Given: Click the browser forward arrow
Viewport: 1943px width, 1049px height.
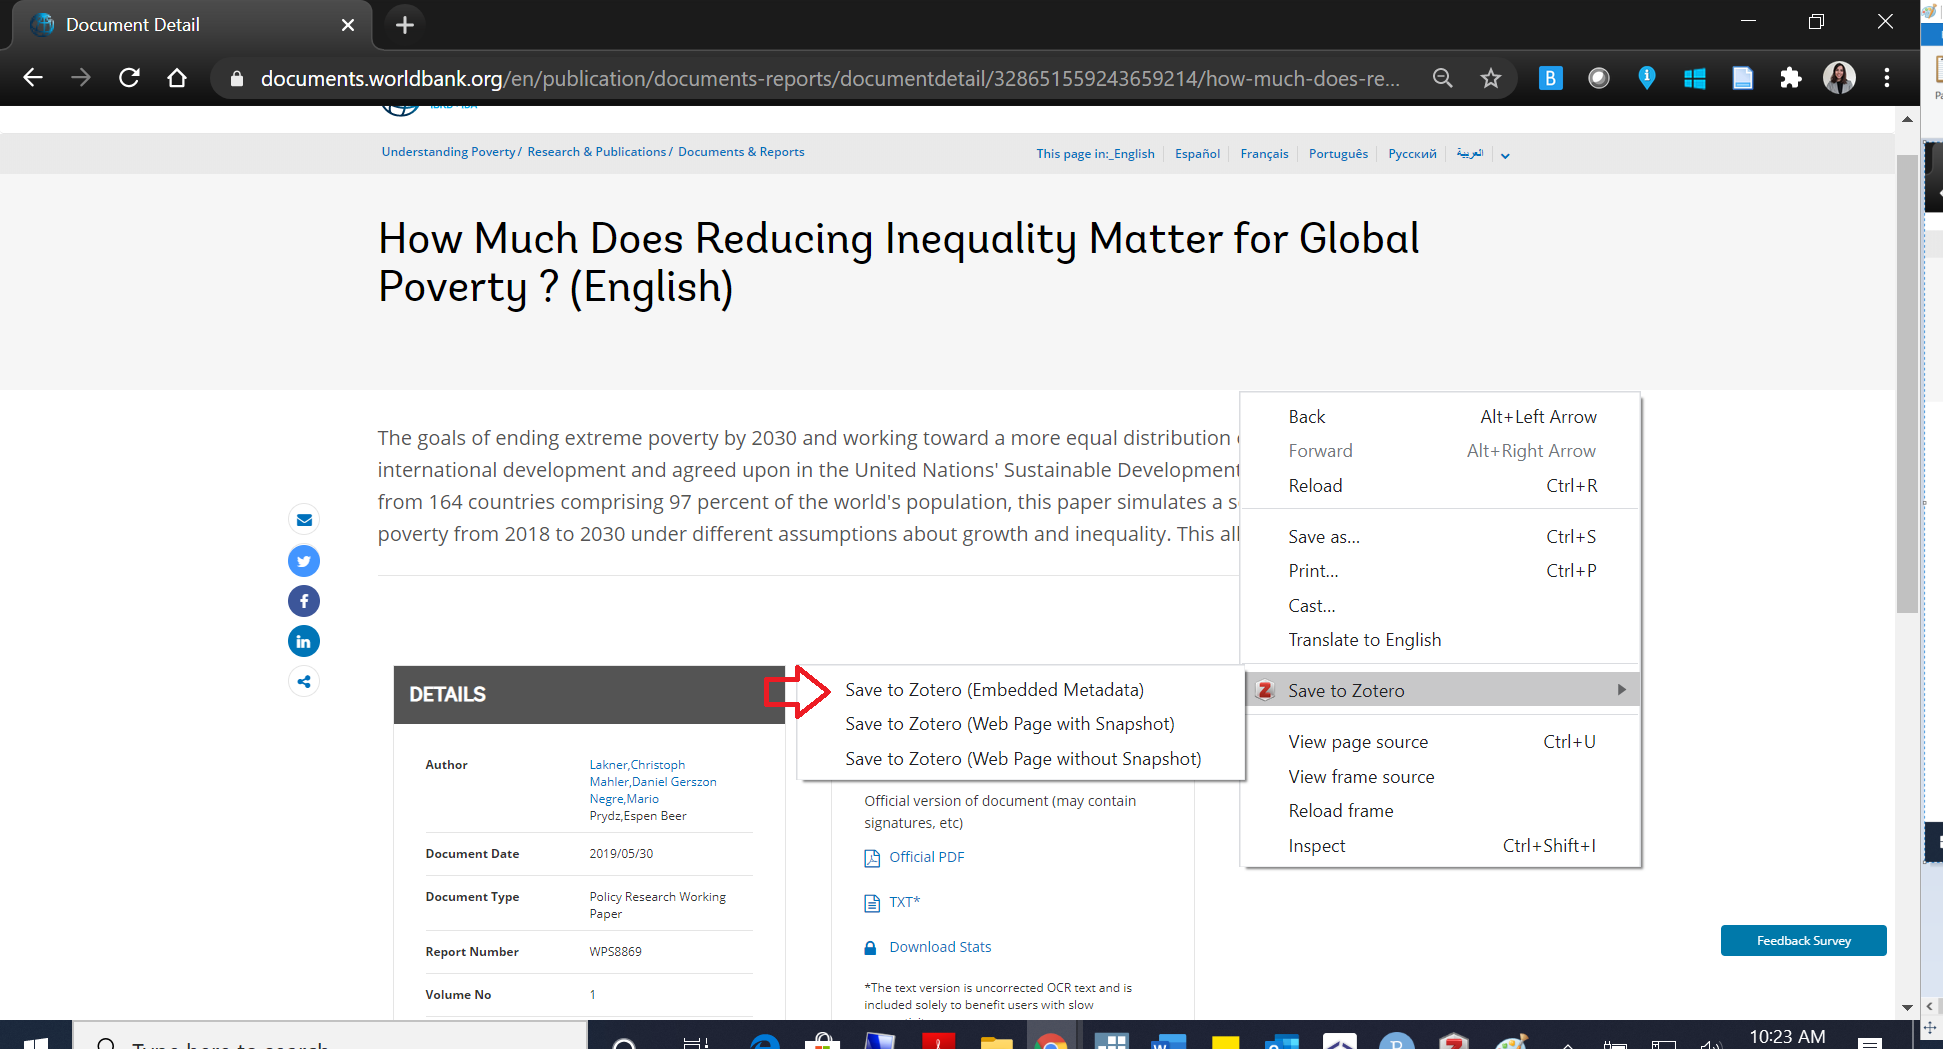Looking at the screenshot, I should [81, 78].
